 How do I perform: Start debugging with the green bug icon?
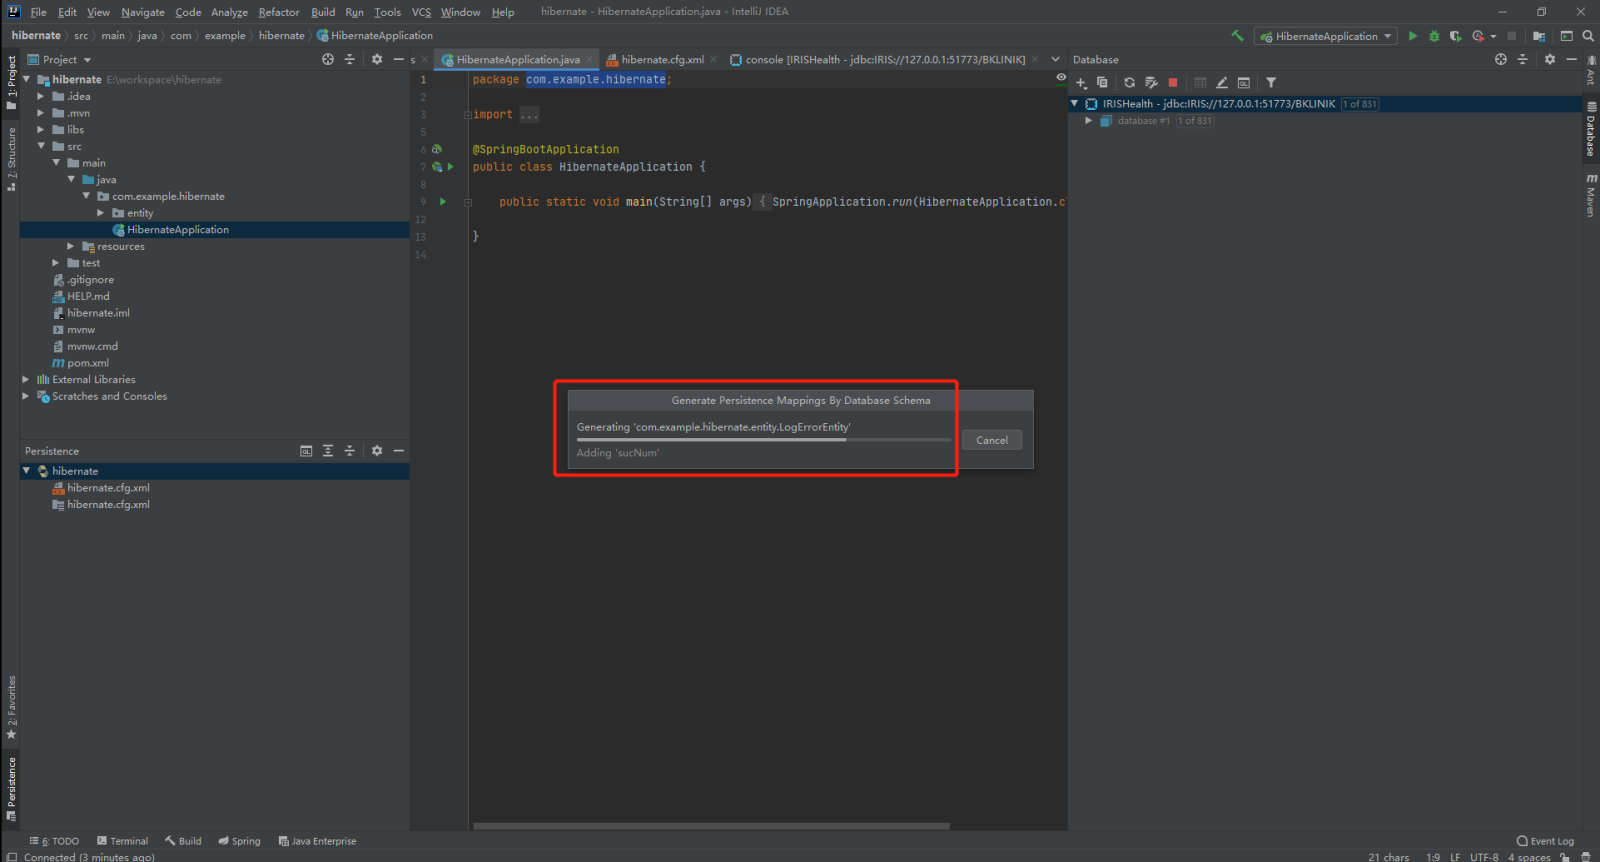[x=1434, y=36]
